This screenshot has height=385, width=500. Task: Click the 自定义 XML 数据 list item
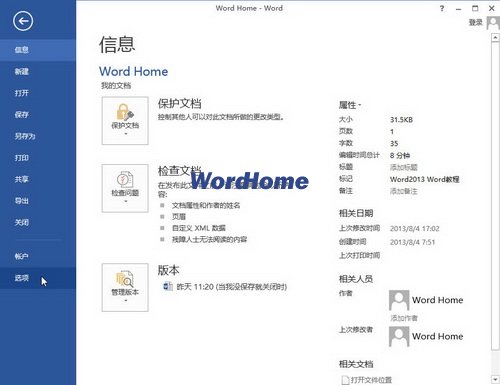tap(199, 228)
